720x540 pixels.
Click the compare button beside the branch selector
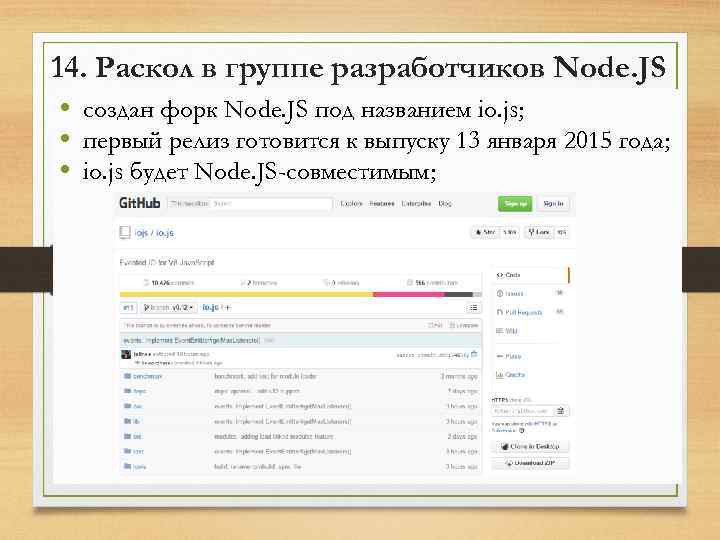(128, 308)
